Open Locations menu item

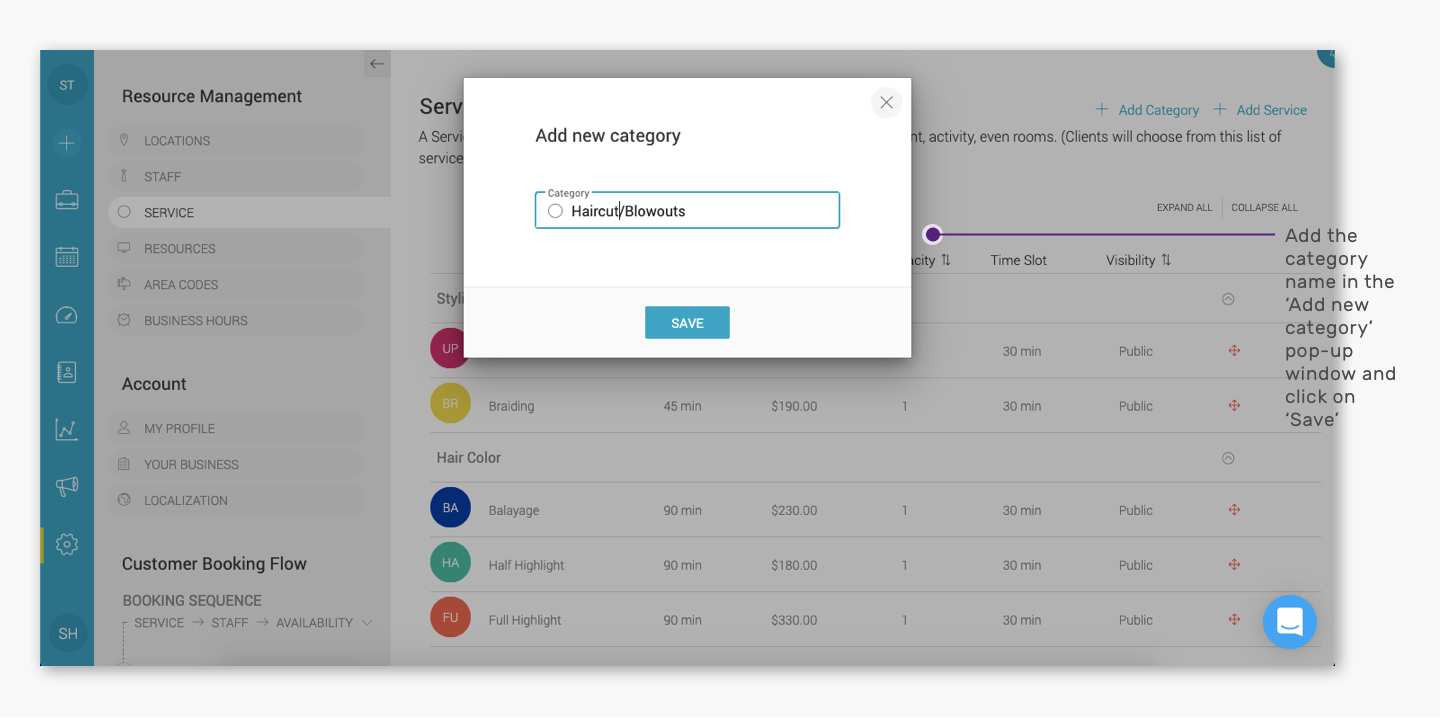(236, 141)
